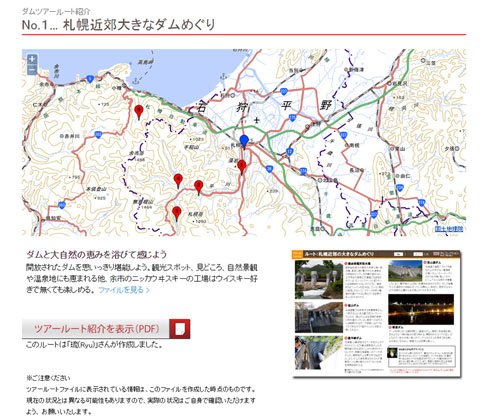The height and width of the screenshot is (420, 490).
Task: Open ツアールート紹介を表示(PDF) button
Action: point(106,329)
